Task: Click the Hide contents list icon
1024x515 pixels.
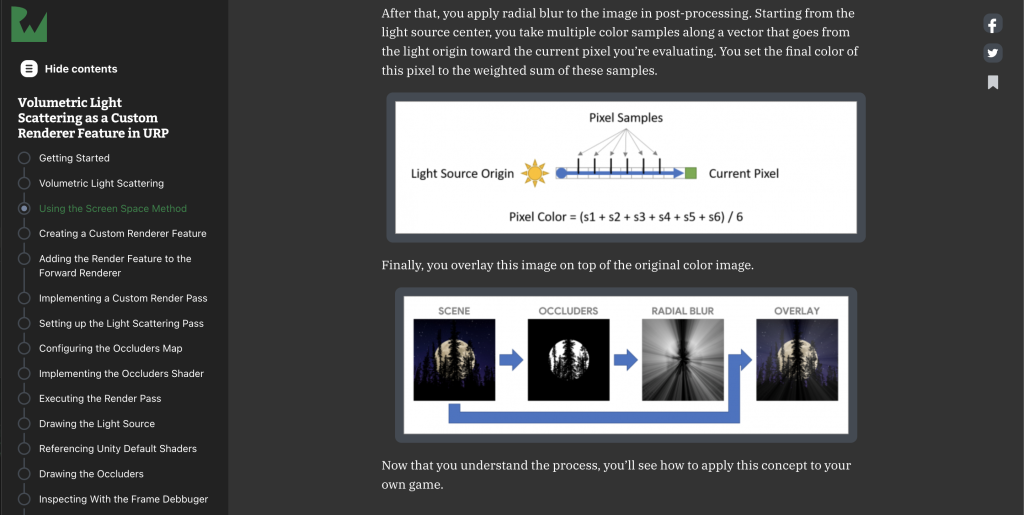Action: 29,69
